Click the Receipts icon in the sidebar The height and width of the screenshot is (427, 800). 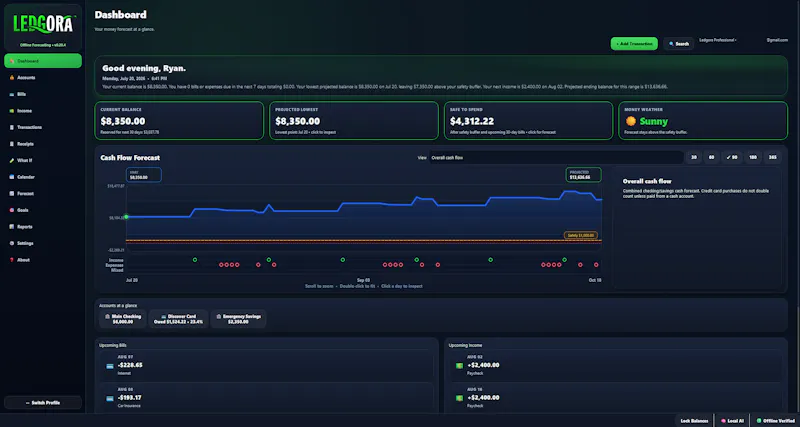pyautogui.click(x=11, y=144)
